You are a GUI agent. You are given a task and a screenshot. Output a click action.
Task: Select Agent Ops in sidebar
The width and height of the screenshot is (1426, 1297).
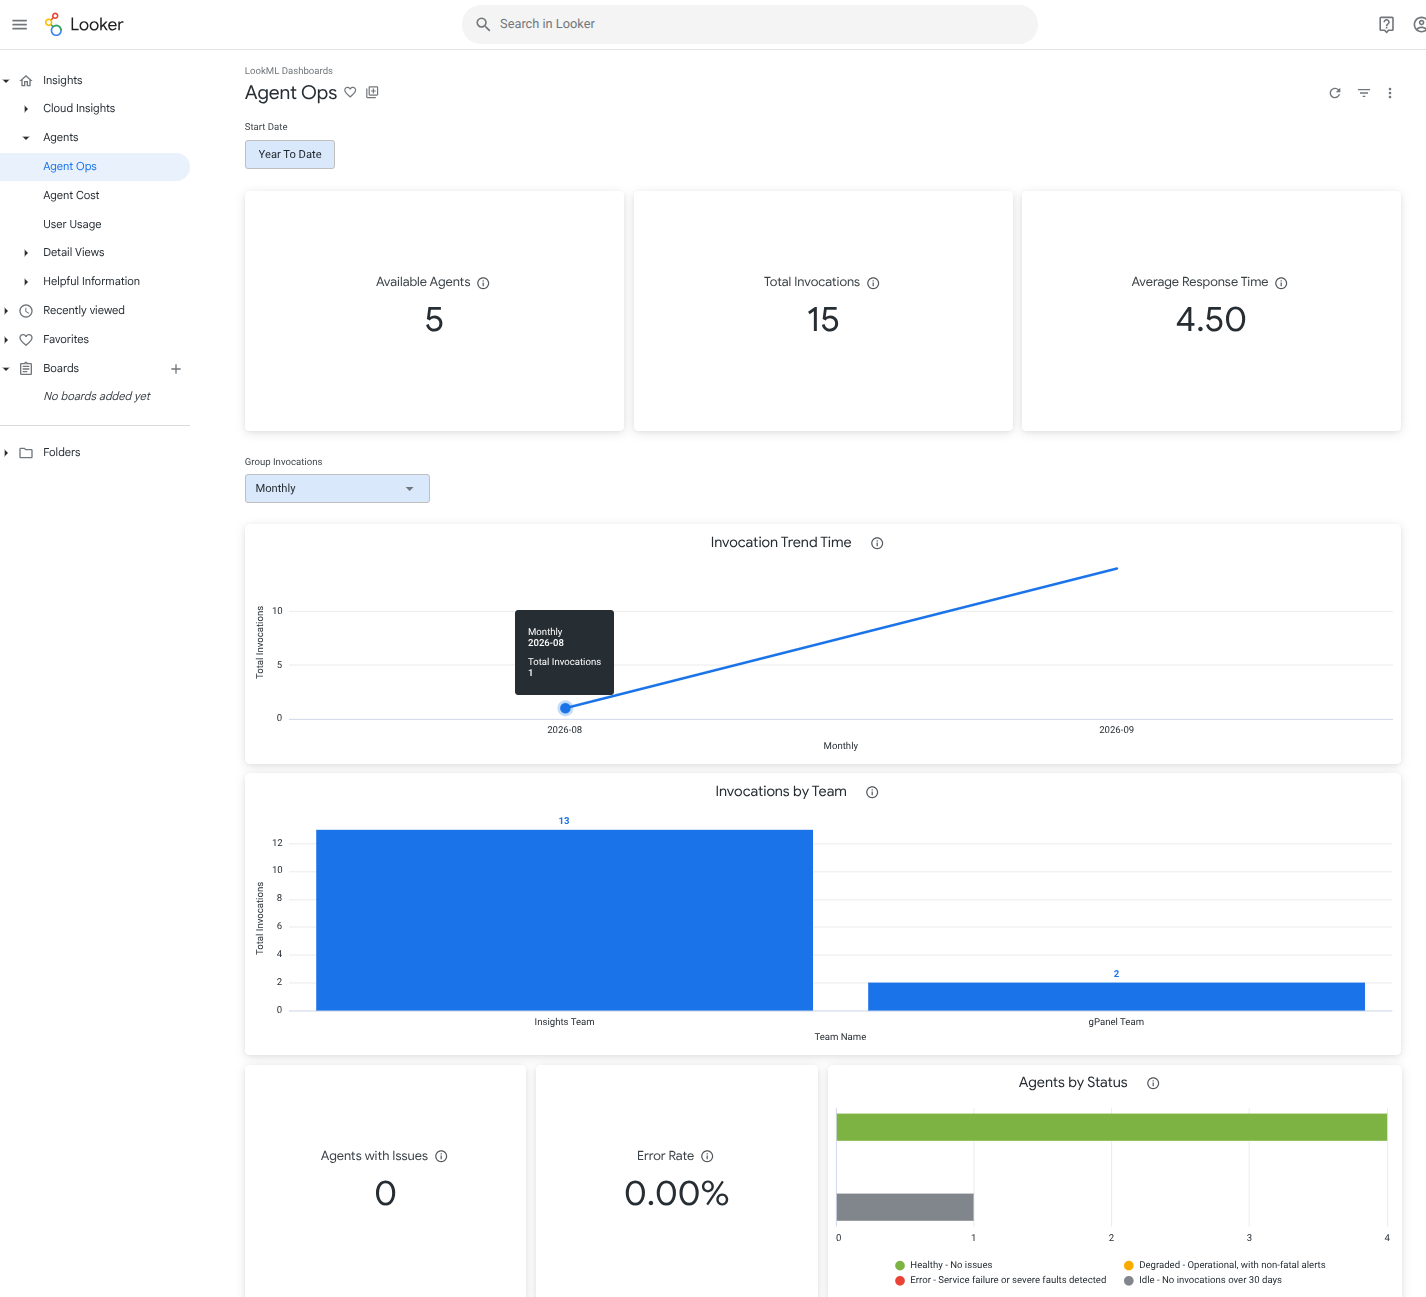[x=95, y=167]
